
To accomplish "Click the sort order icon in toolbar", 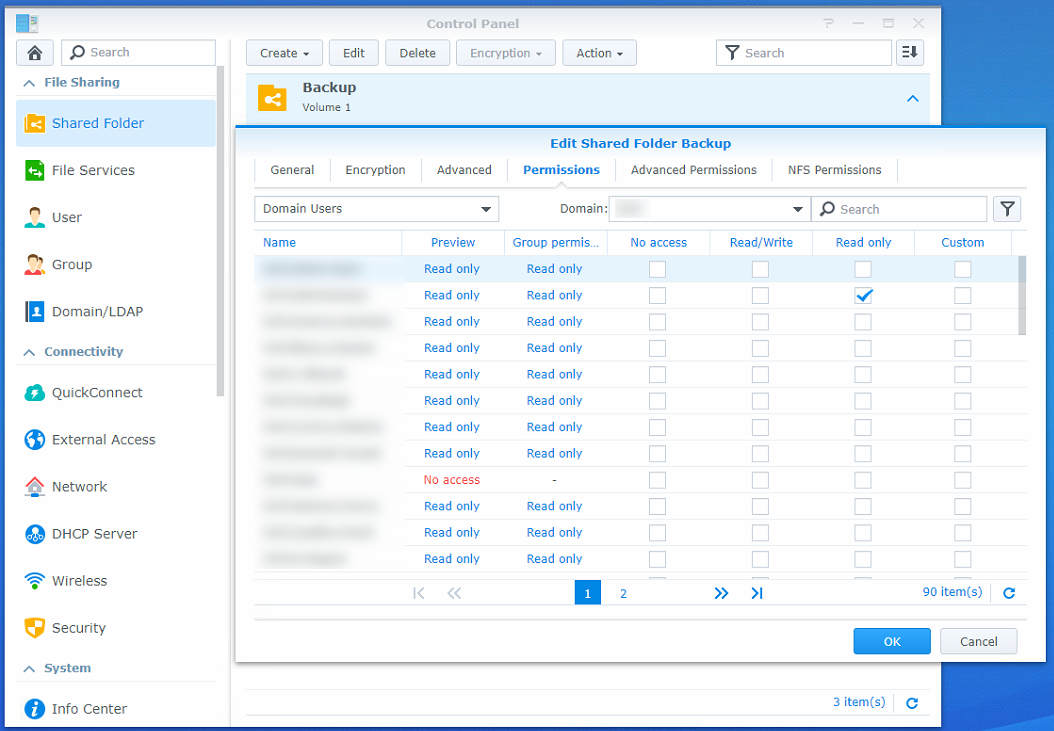I will 909,53.
